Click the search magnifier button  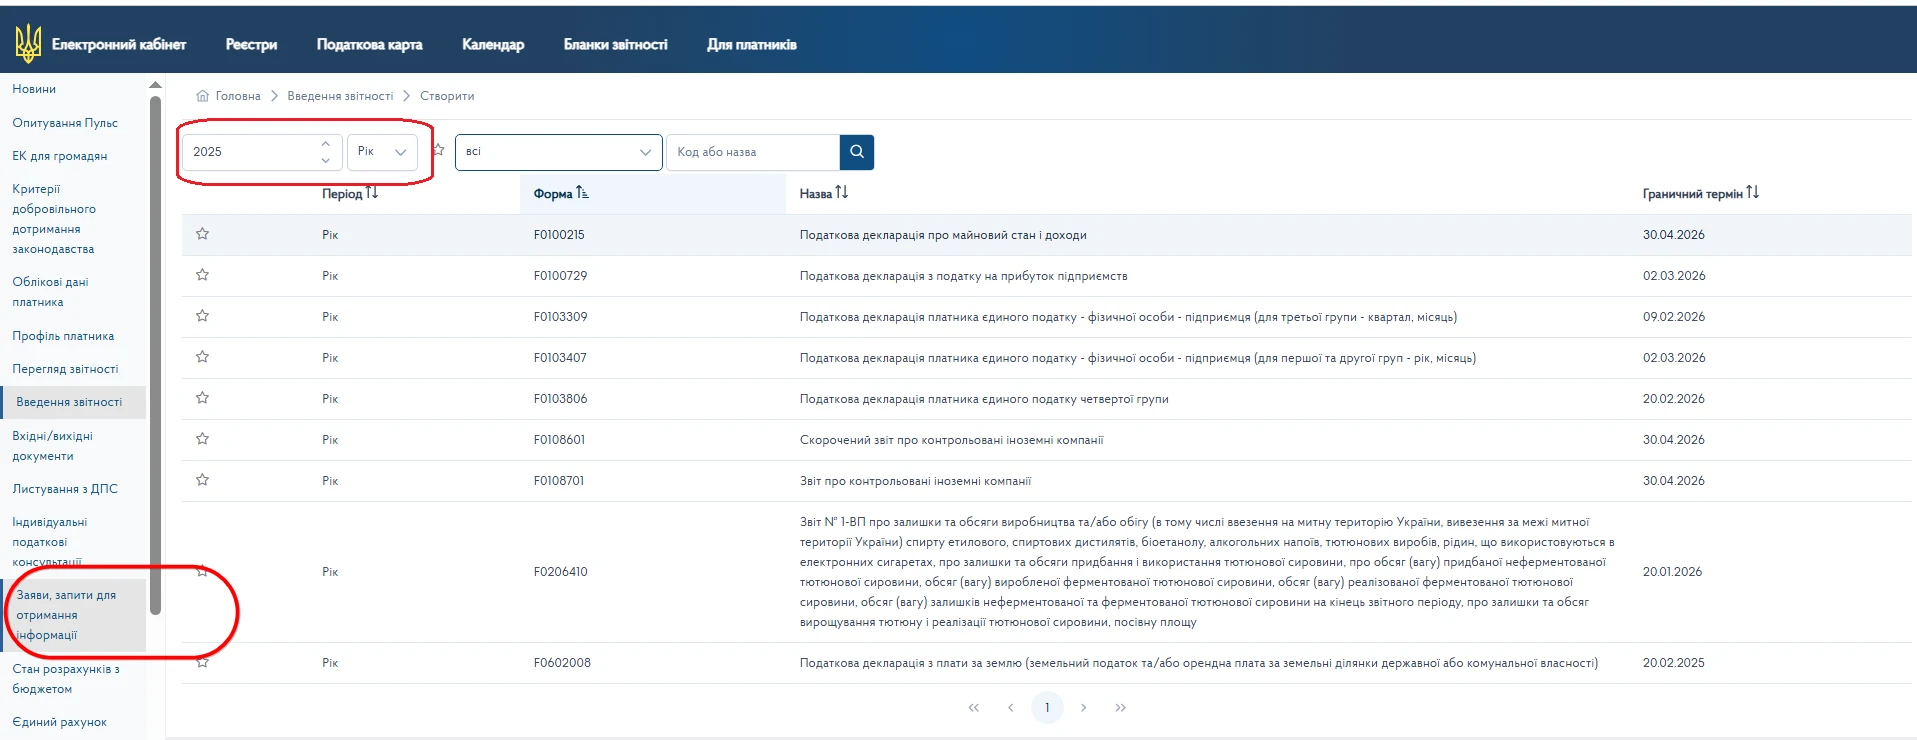point(856,152)
